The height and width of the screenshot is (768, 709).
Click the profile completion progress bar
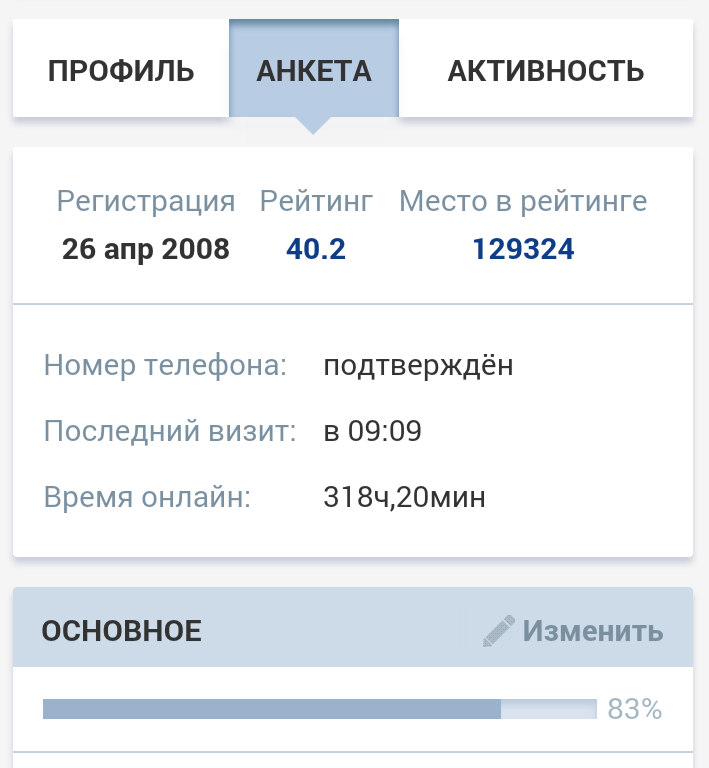319,709
